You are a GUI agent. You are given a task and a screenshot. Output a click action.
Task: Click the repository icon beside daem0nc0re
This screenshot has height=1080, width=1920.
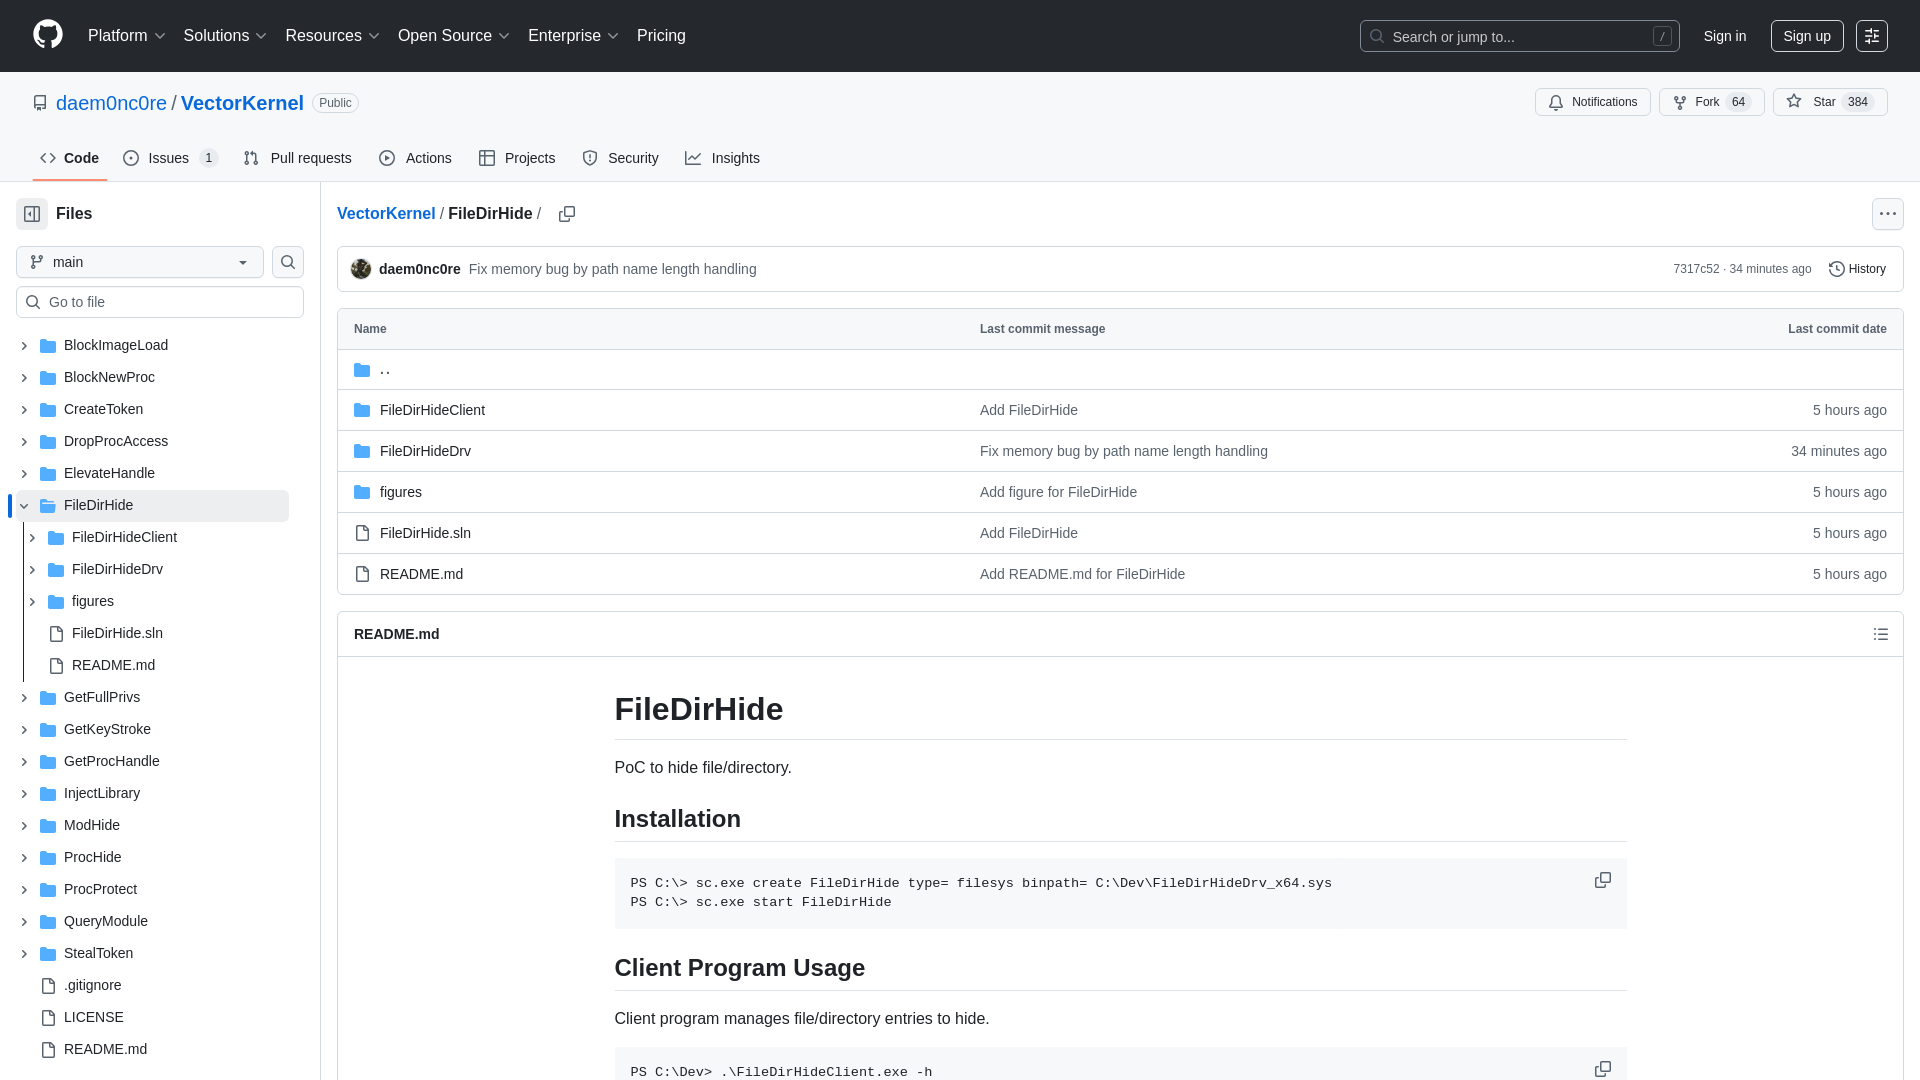pyautogui.click(x=40, y=103)
